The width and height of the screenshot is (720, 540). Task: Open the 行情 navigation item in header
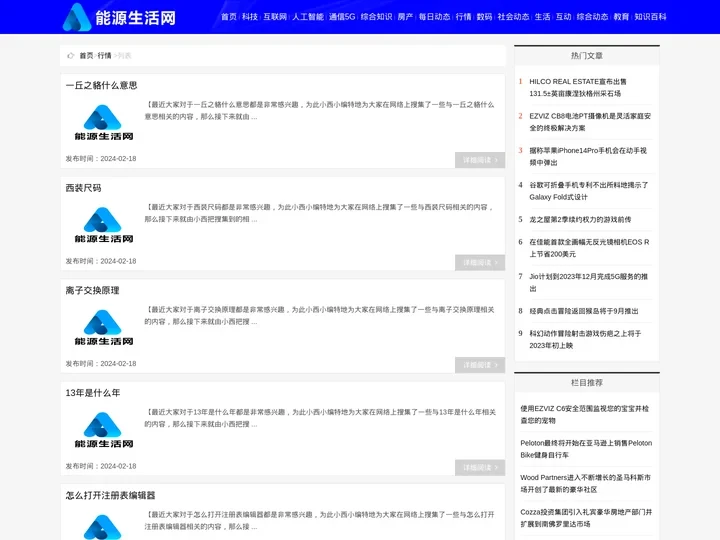pos(463,17)
